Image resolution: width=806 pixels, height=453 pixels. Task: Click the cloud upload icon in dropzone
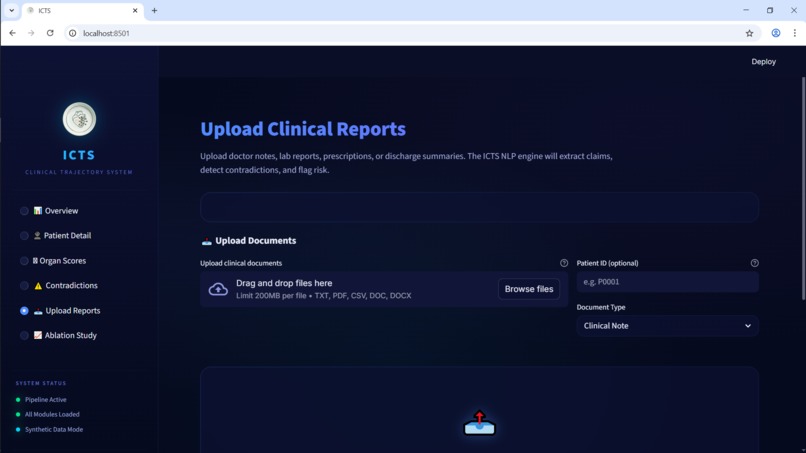[218, 289]
